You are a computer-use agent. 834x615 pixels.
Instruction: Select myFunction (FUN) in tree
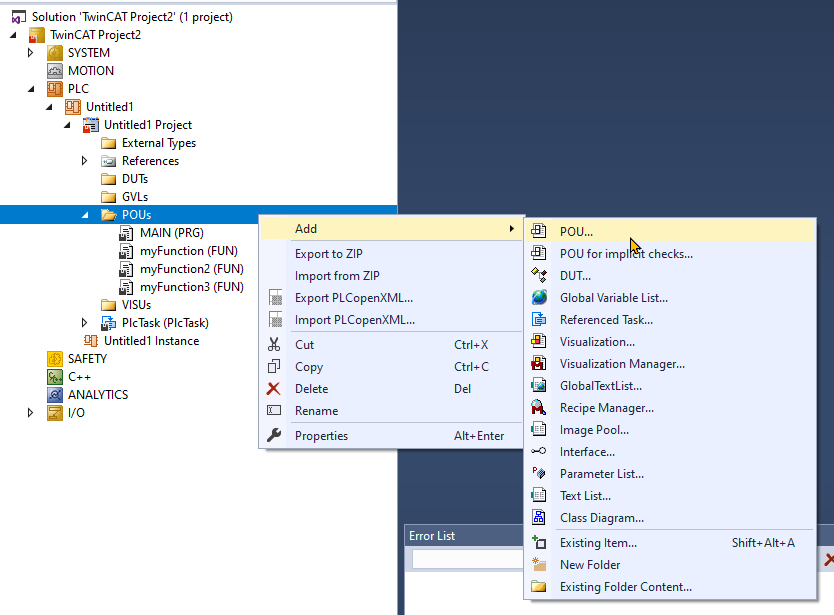click(189, 251)
